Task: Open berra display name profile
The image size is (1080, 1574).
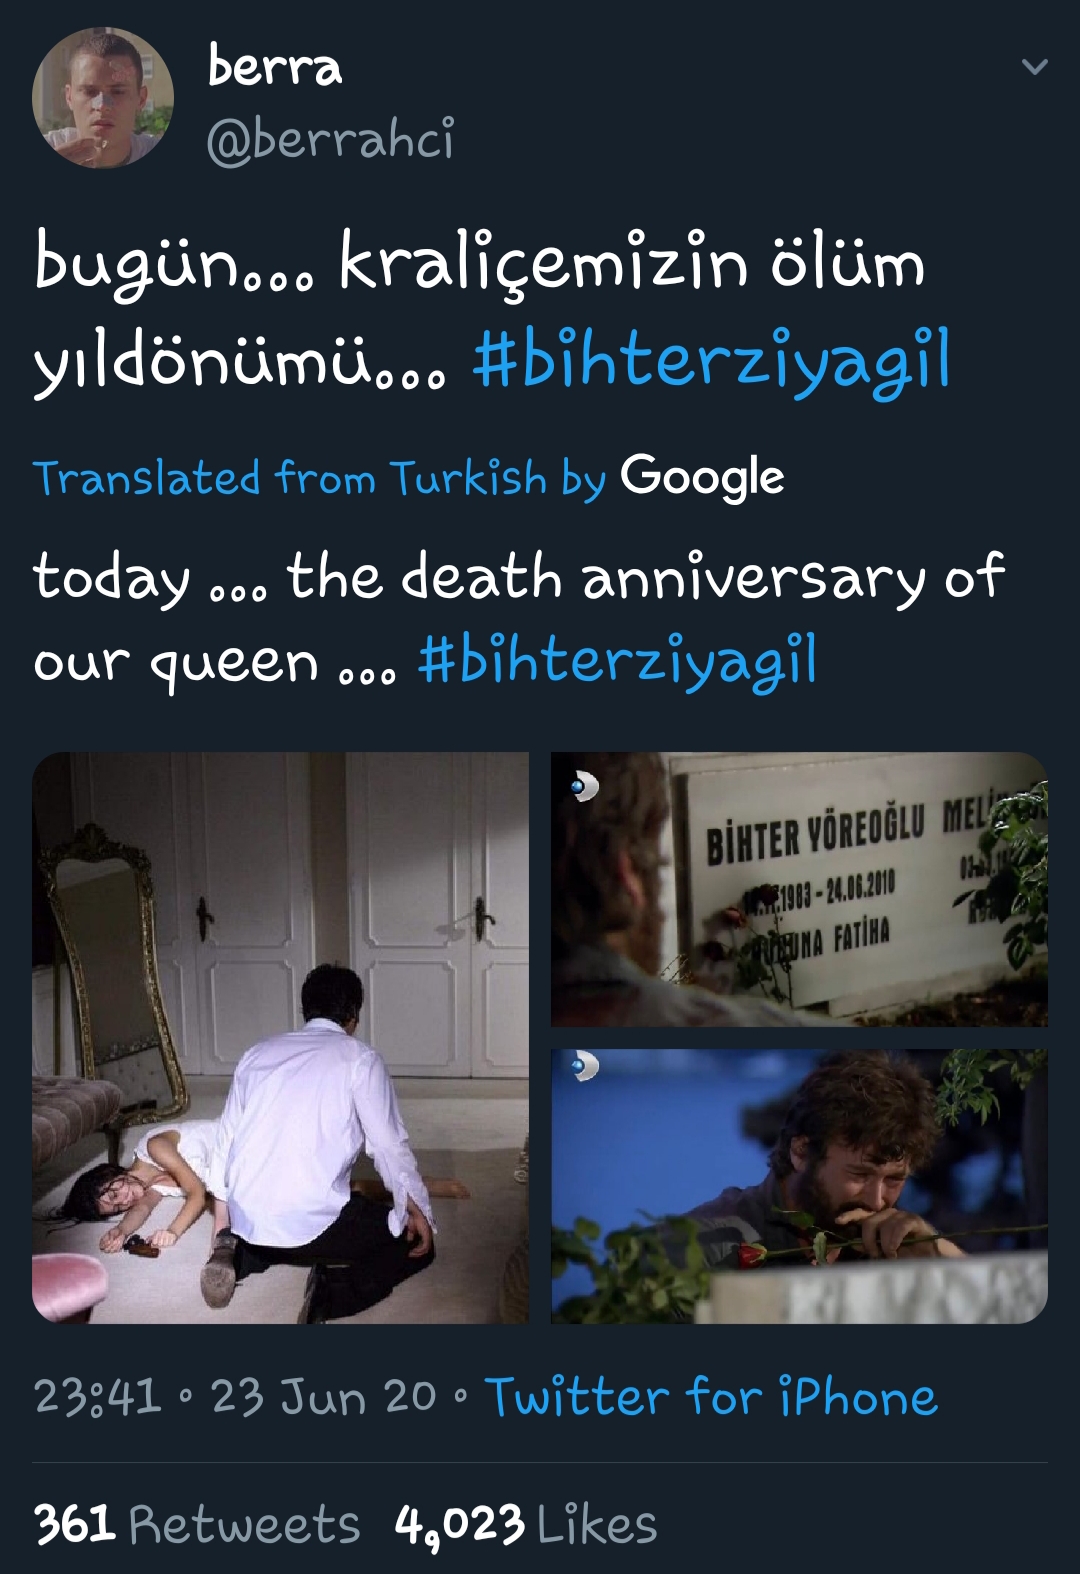Action: click(275, 65)
